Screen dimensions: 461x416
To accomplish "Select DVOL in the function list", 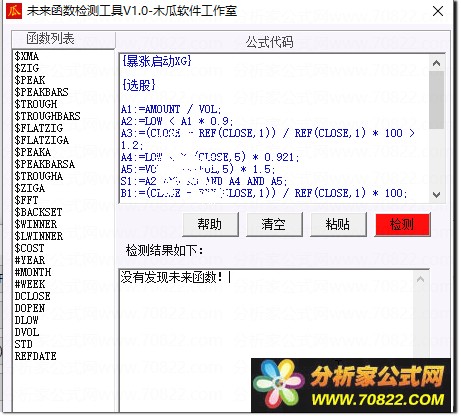I will pos(27,332).
